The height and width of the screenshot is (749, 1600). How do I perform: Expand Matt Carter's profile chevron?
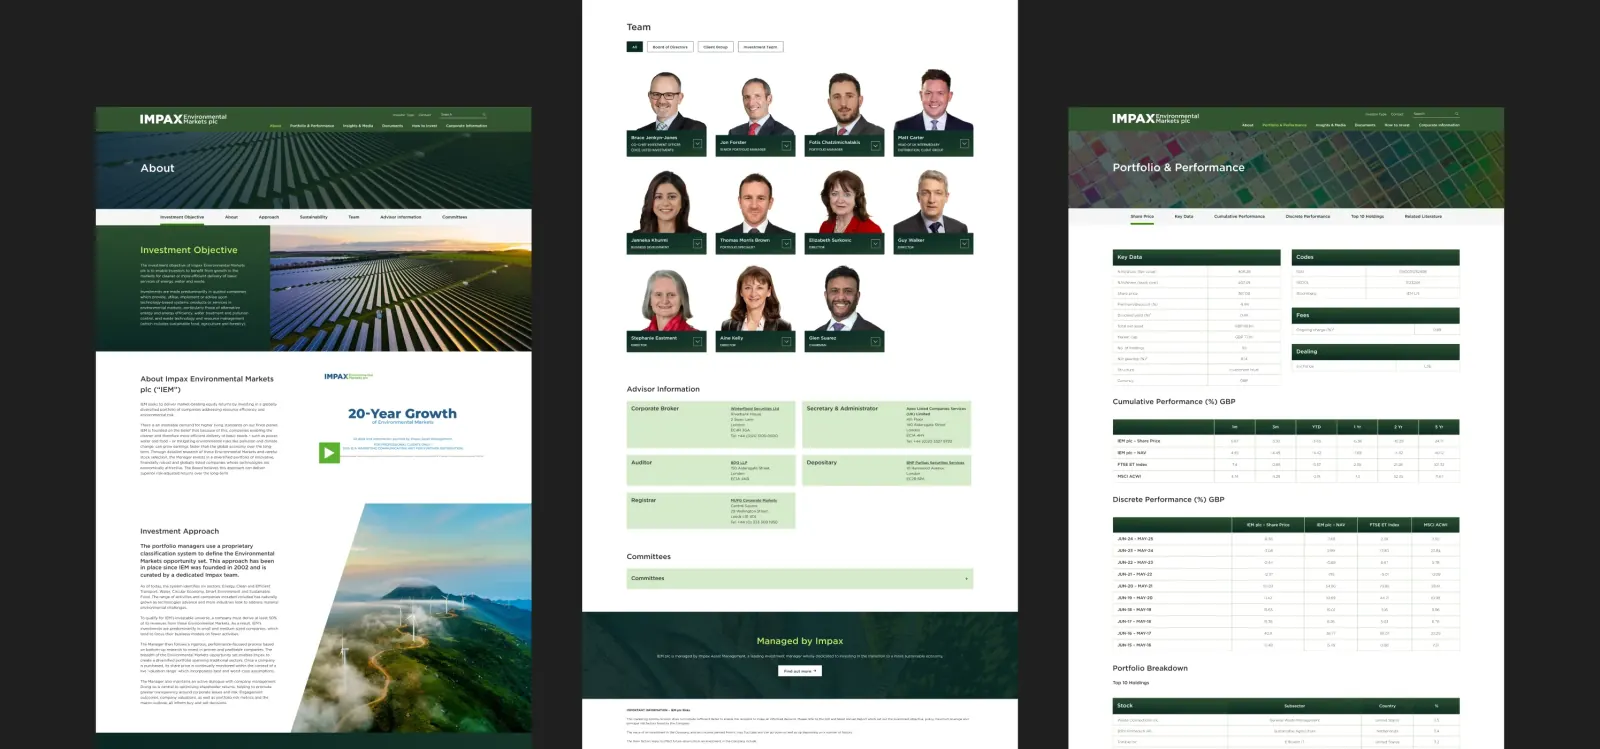pos(964,144)
